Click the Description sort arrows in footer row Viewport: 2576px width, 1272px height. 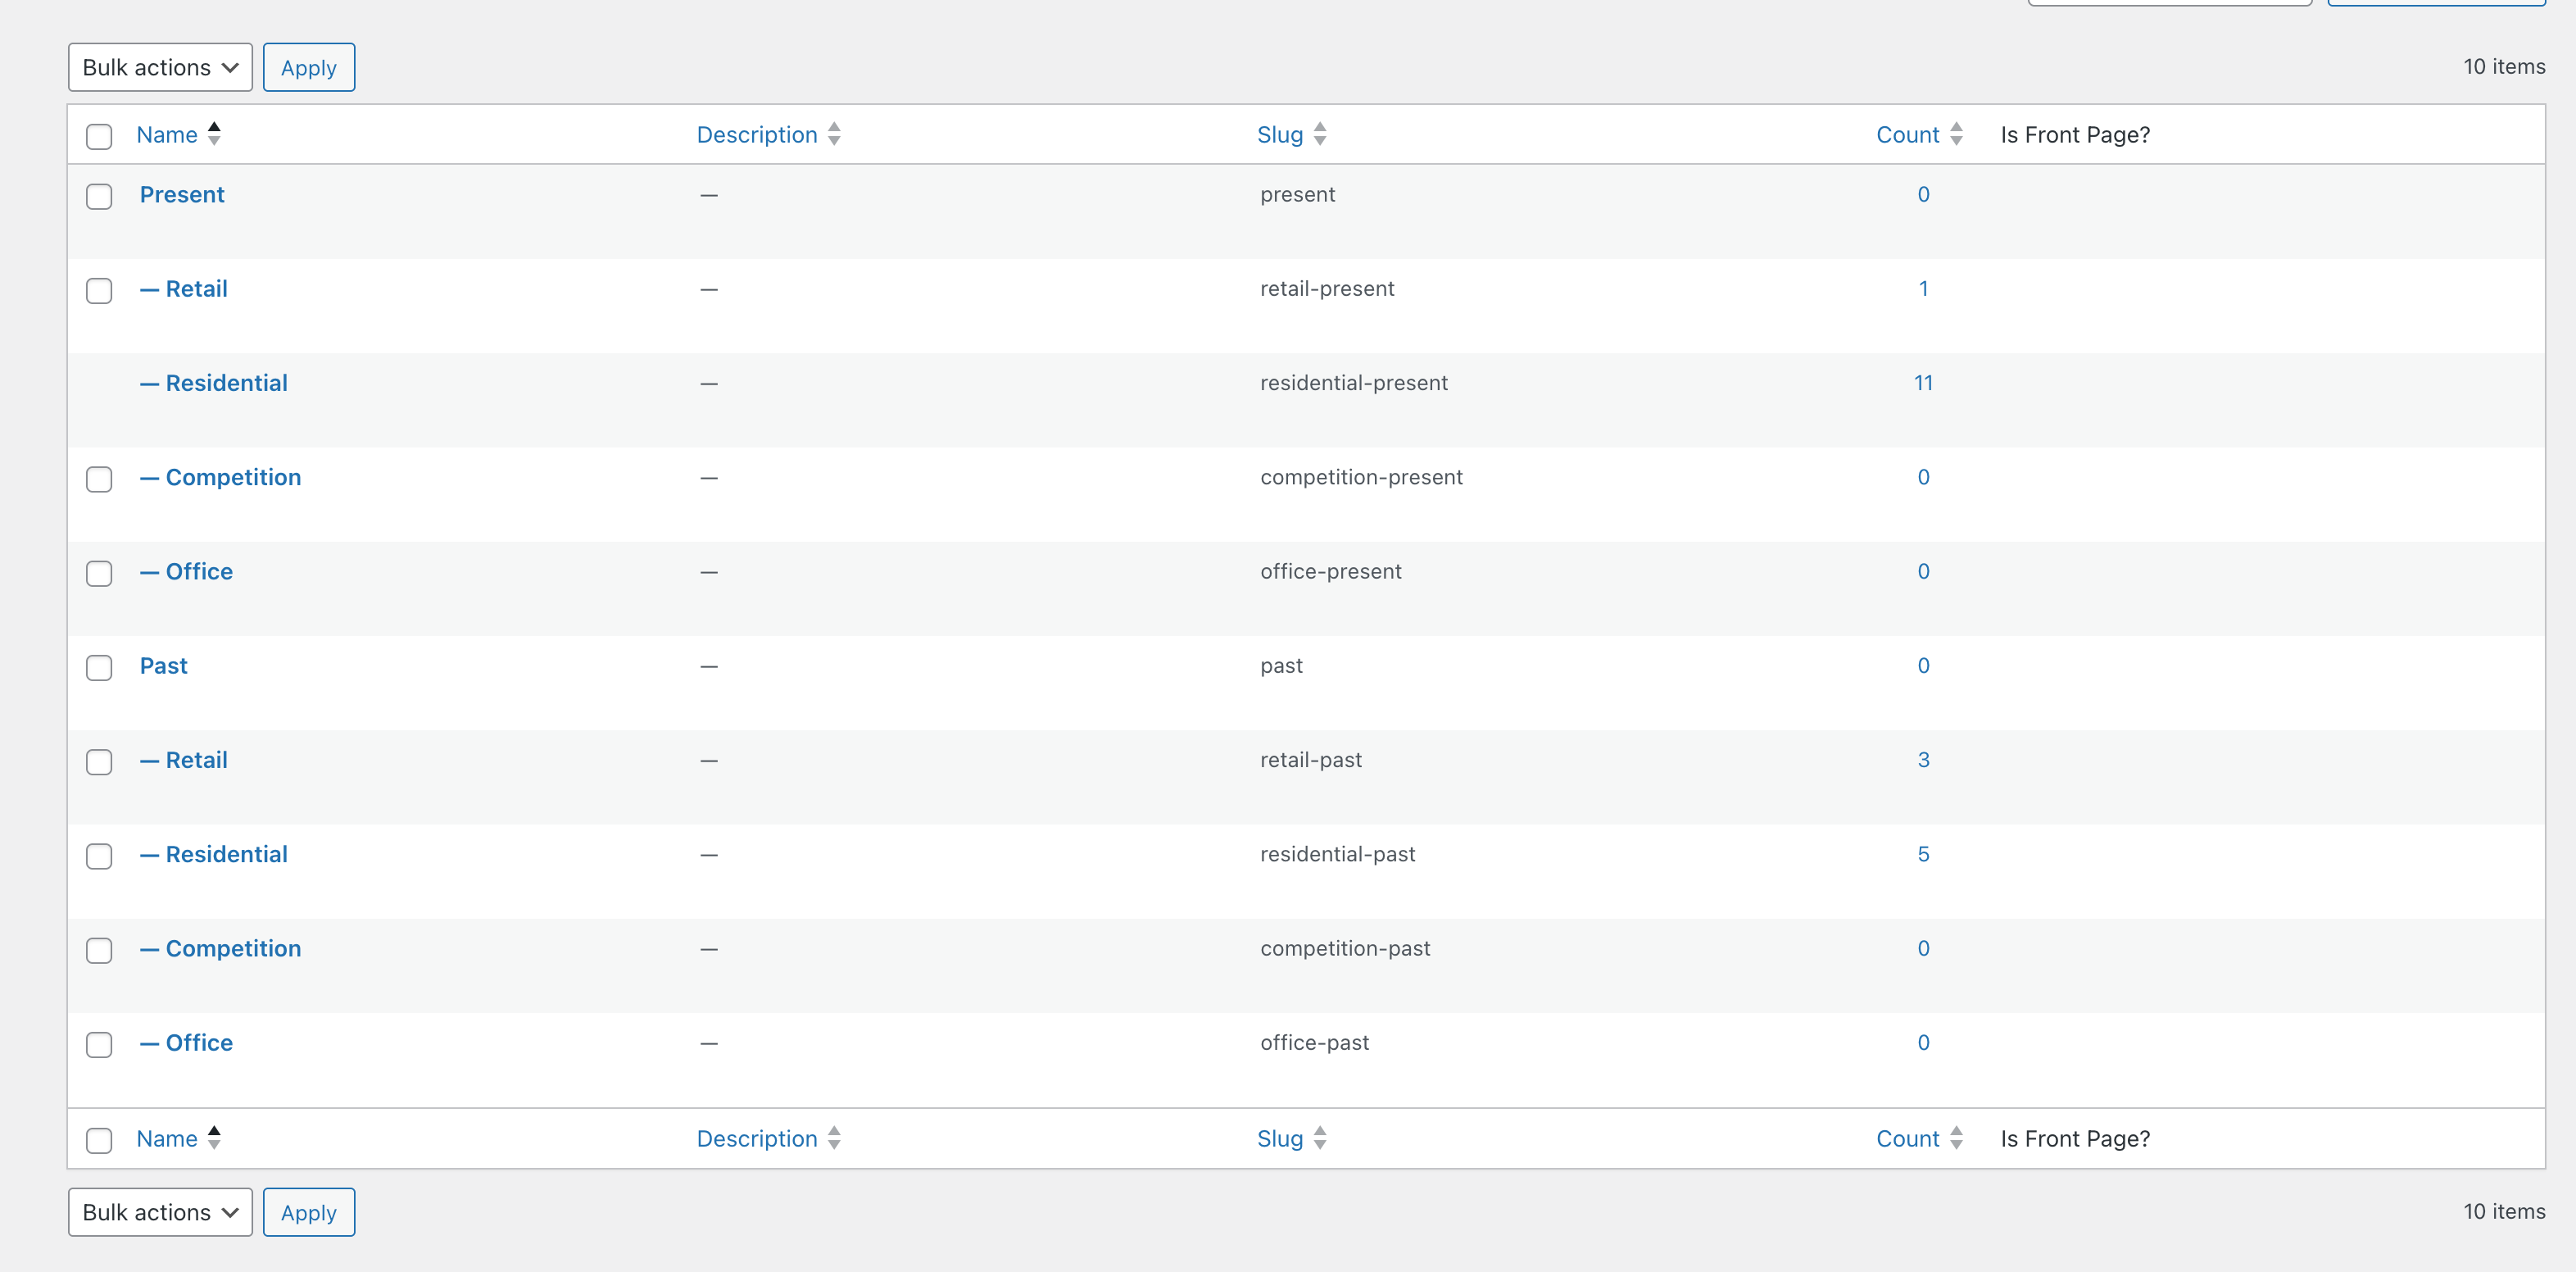834,1138
